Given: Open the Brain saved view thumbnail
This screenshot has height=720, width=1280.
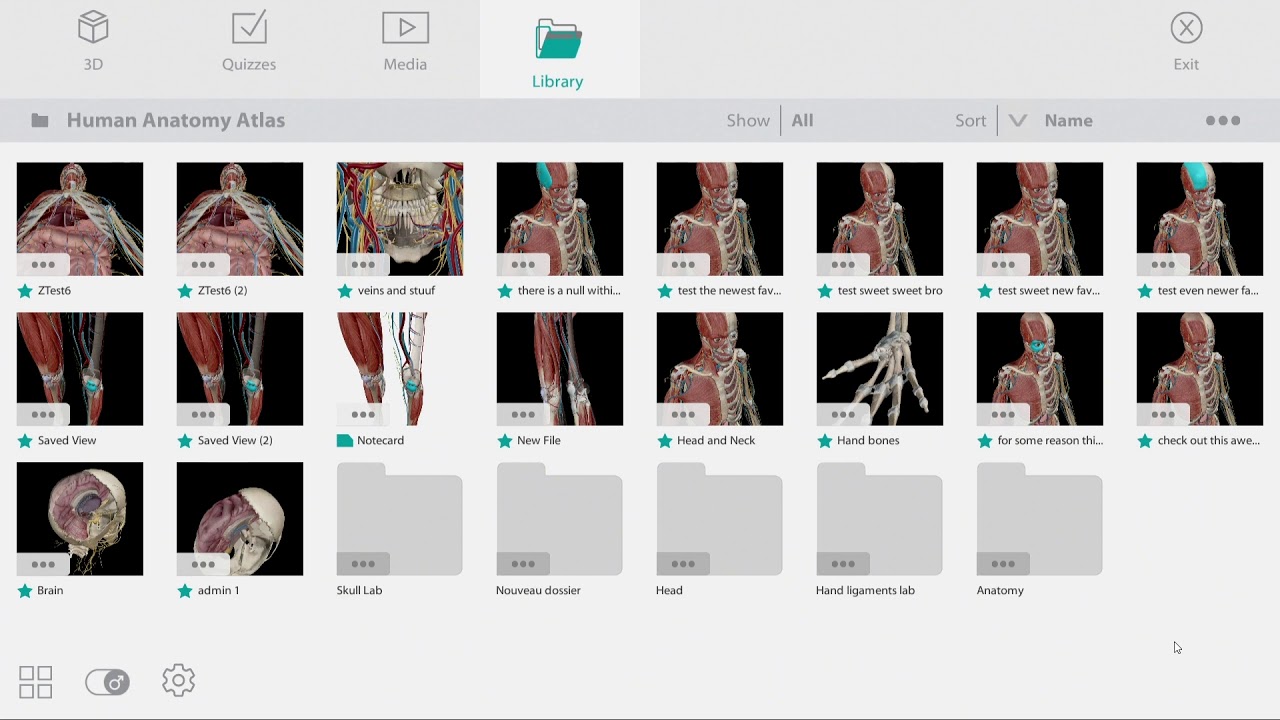Looking at the screenshot, I should pos(80,519).
